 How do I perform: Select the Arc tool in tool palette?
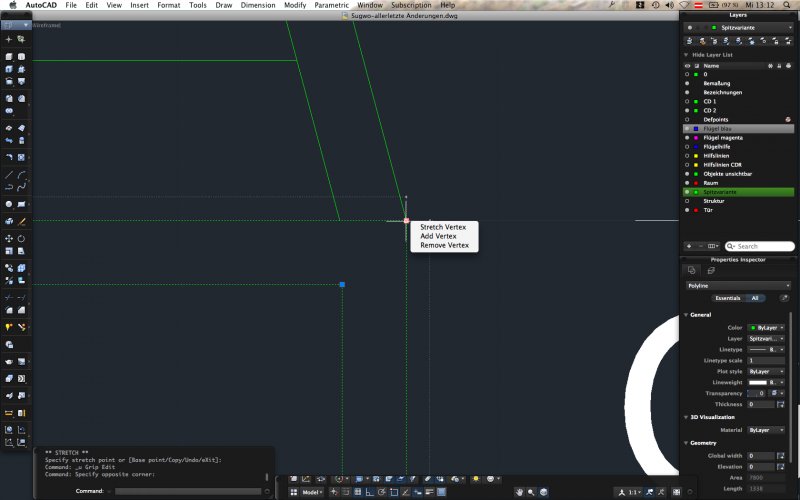21,175
